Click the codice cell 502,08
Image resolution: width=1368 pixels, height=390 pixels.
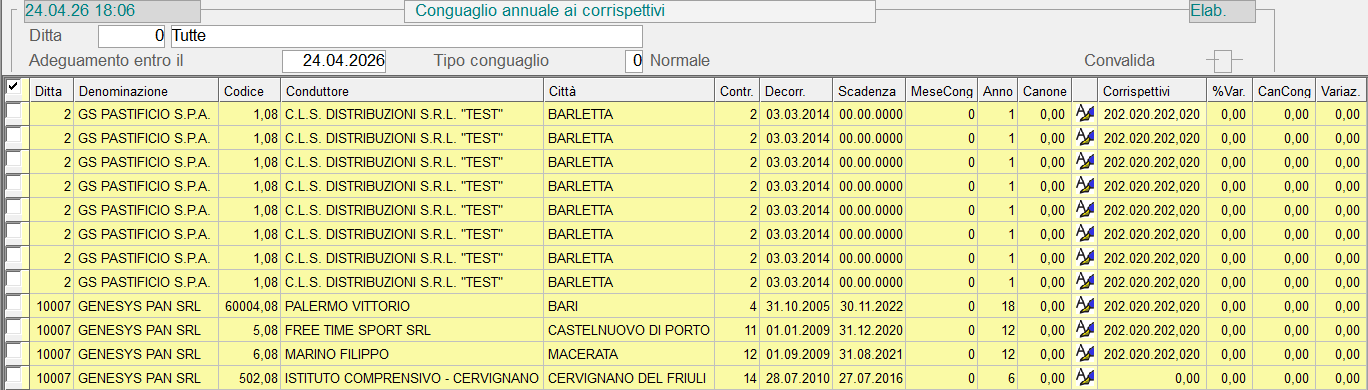click(x=249, y=378)
